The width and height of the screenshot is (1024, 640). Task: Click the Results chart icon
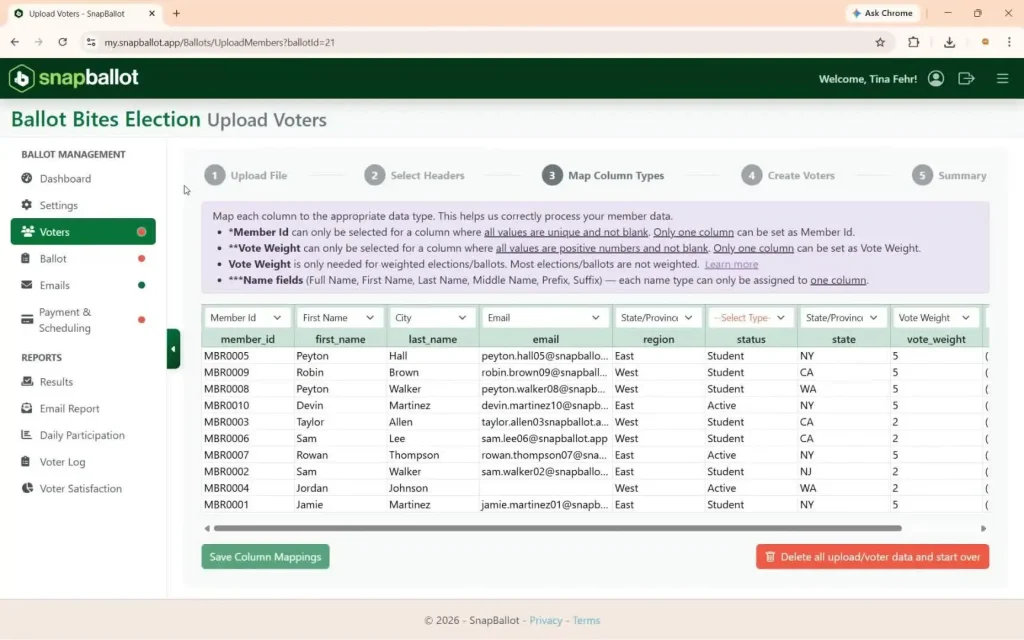tap(27, 381)
